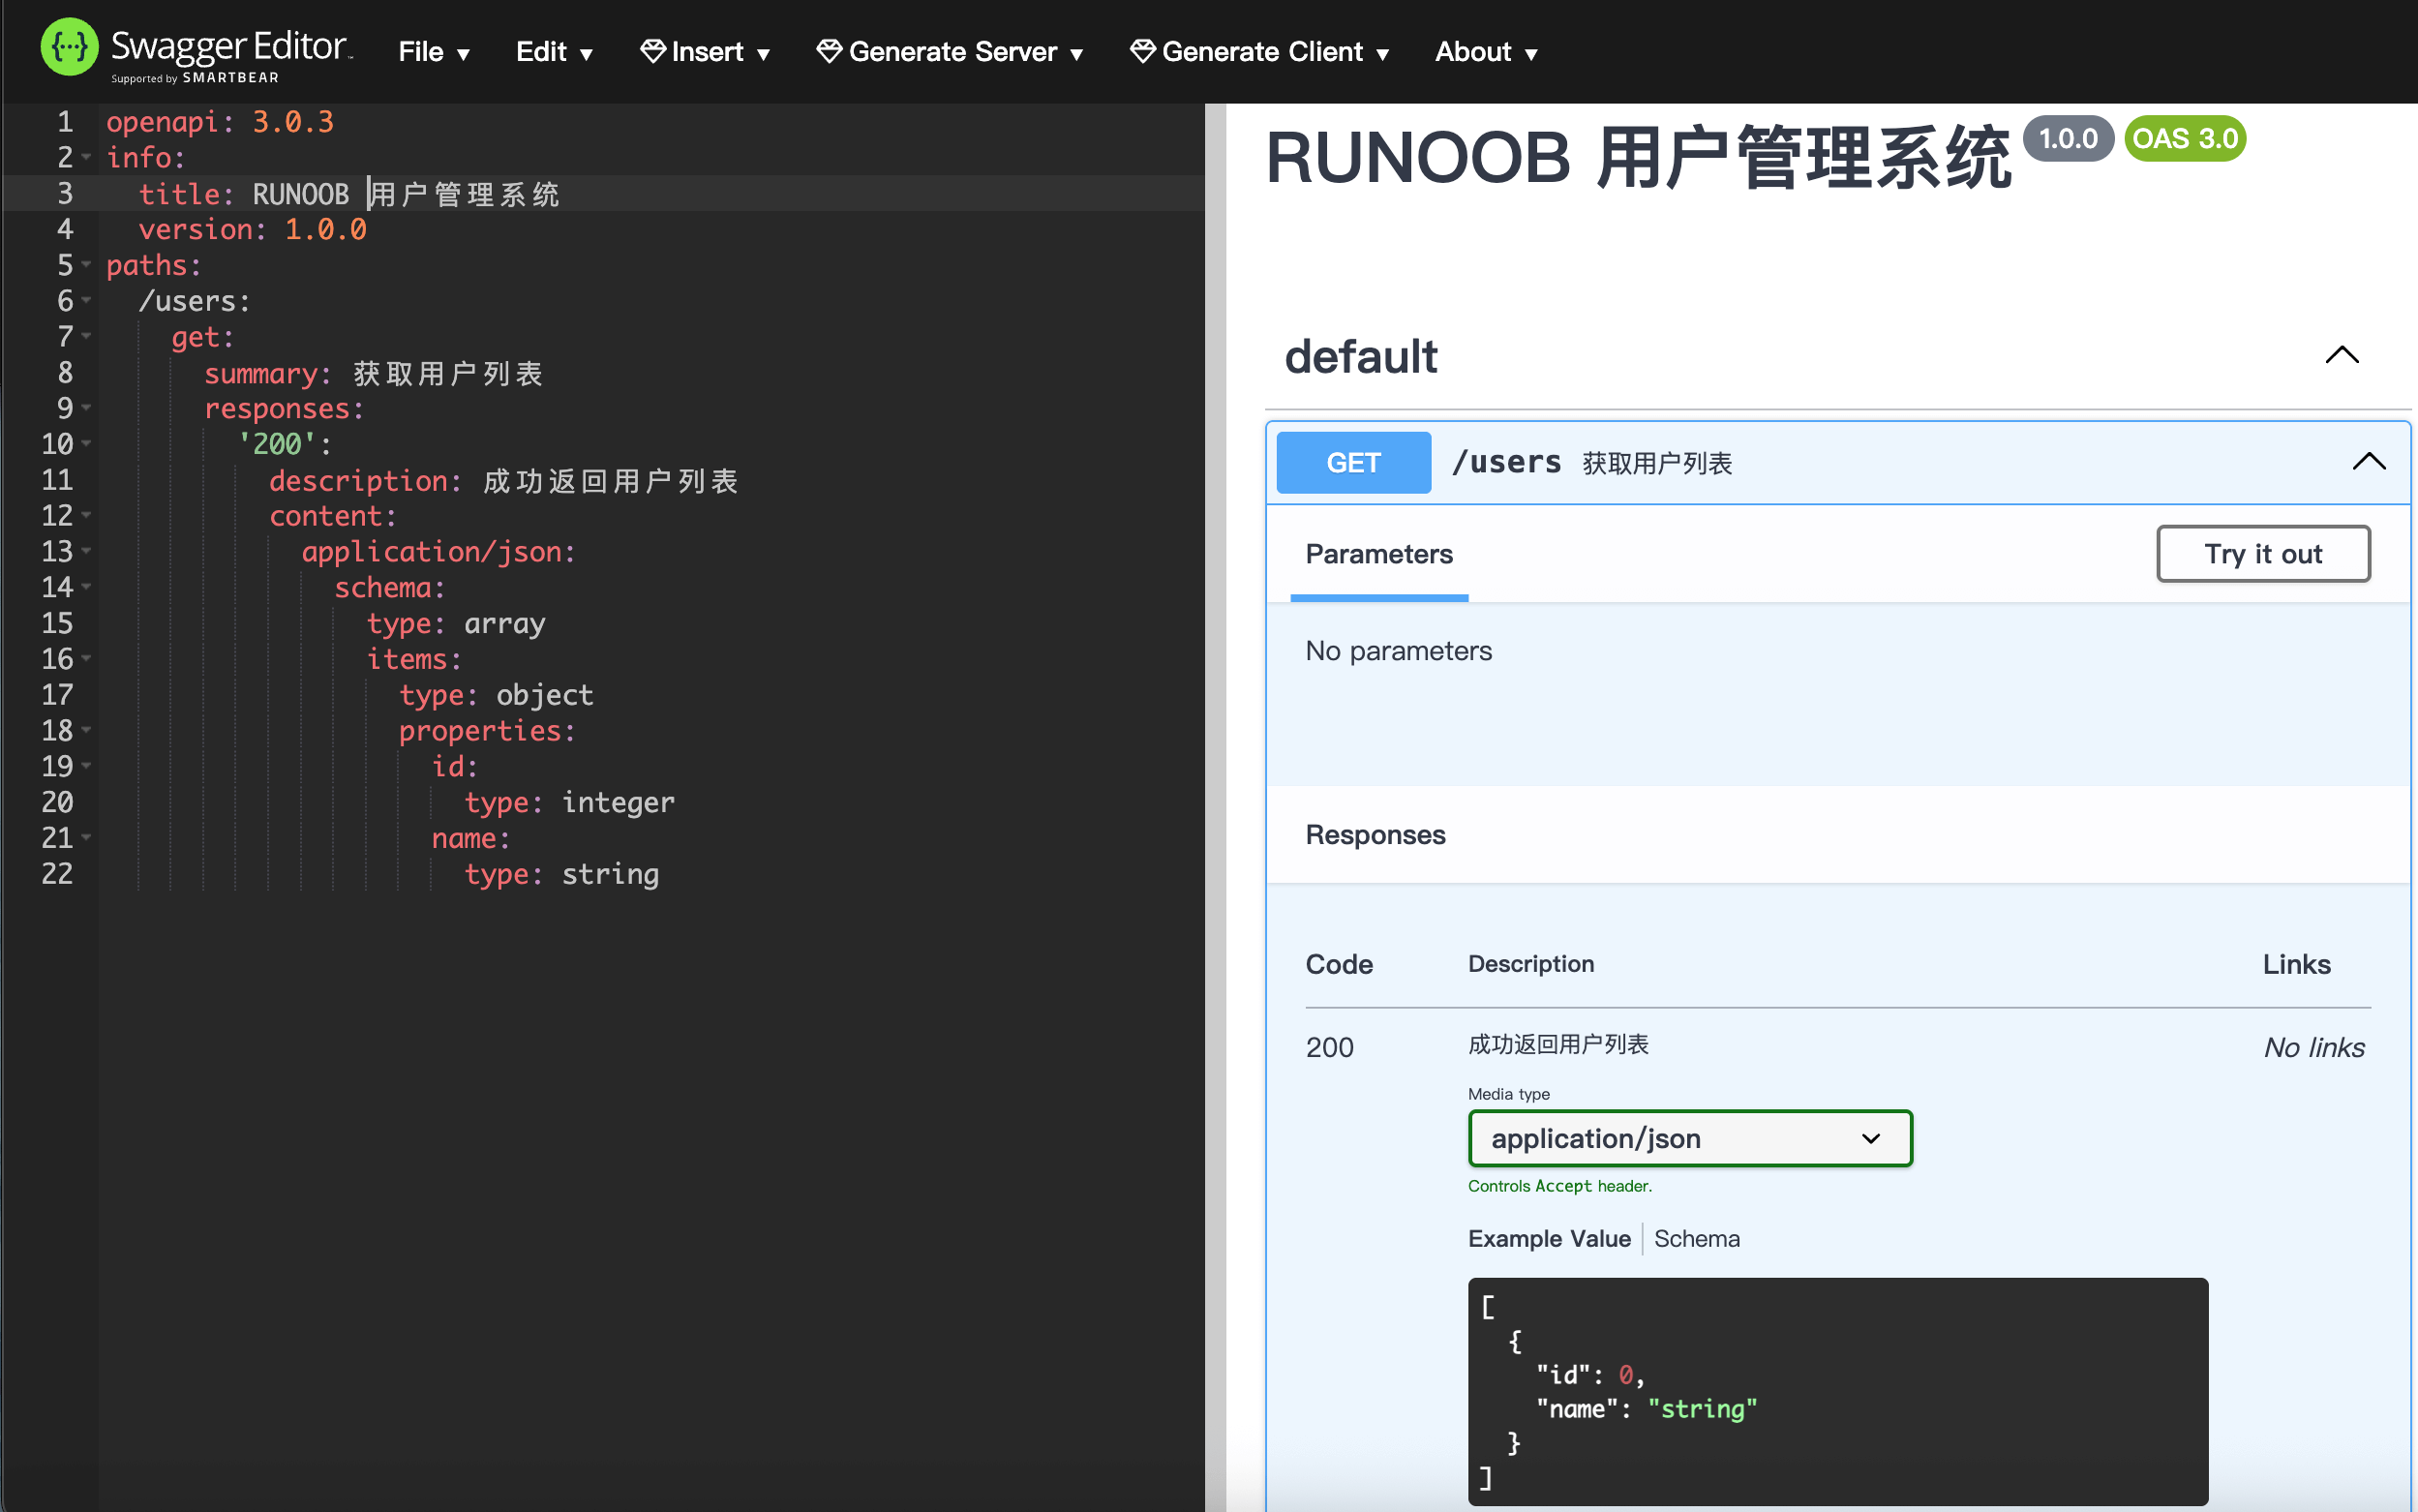Click the diamond icon beside Insert
Image resolution: width=2418 pixels, height=1512 pixels.
click(652, 51)
